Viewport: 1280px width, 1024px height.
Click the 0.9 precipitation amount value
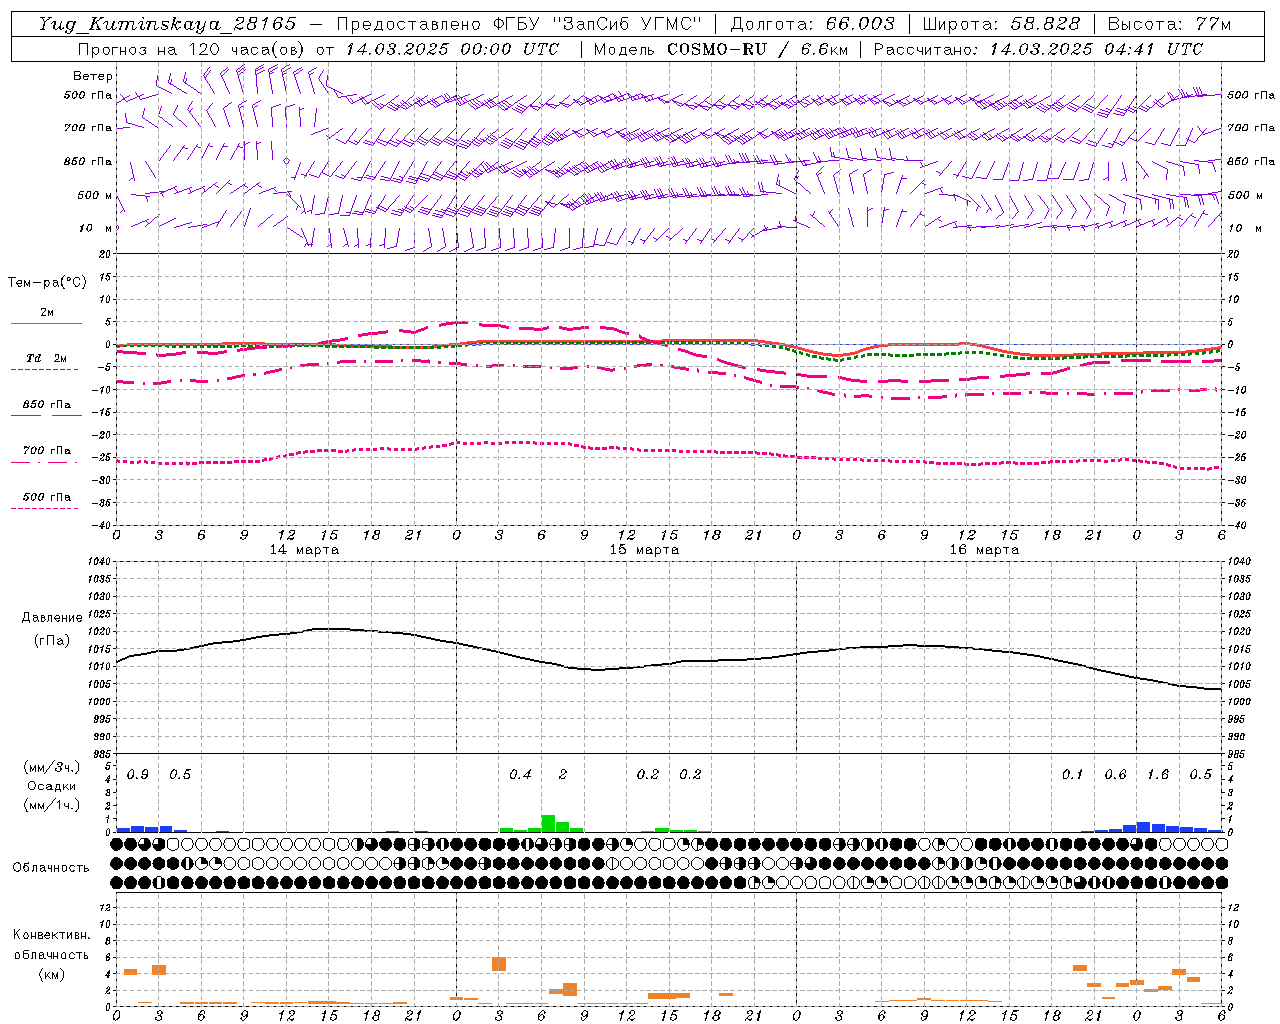point(138,775)
